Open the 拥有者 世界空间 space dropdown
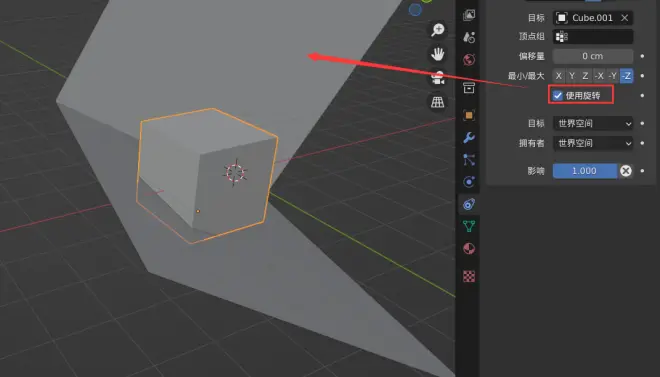 [593, 143]
